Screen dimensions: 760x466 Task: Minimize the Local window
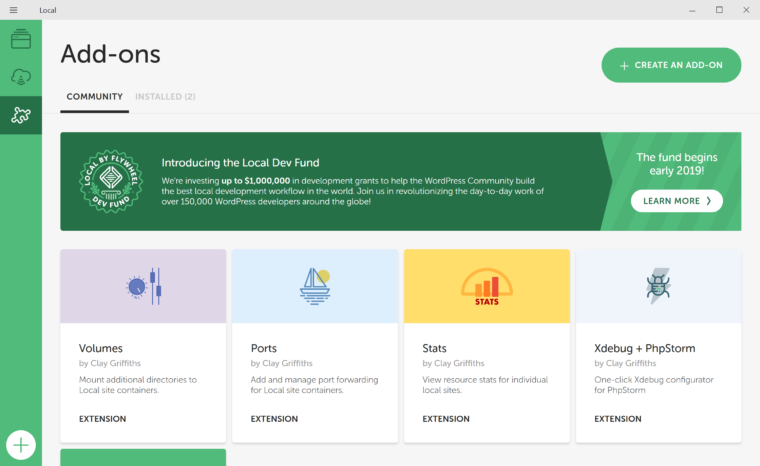[x=692, y=10]
